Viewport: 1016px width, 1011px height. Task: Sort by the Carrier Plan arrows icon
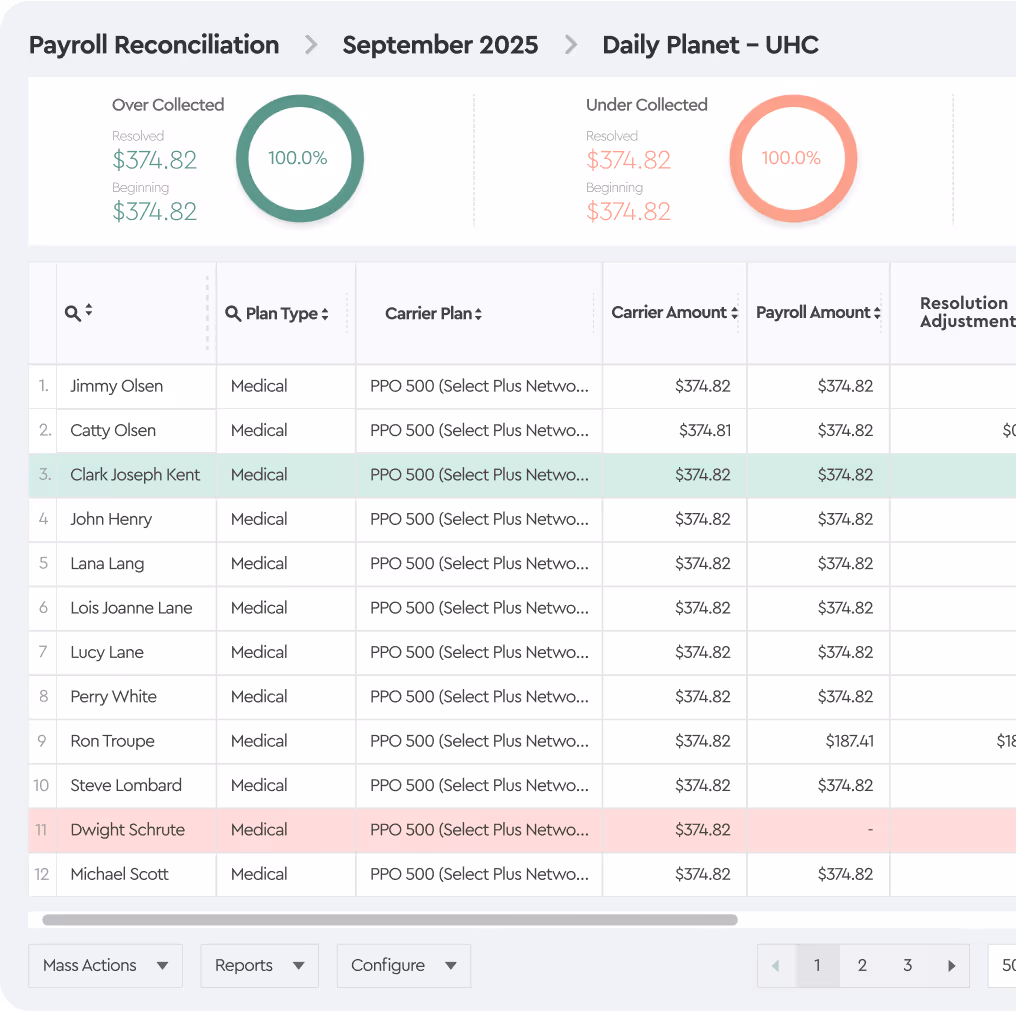pos(479,314)
